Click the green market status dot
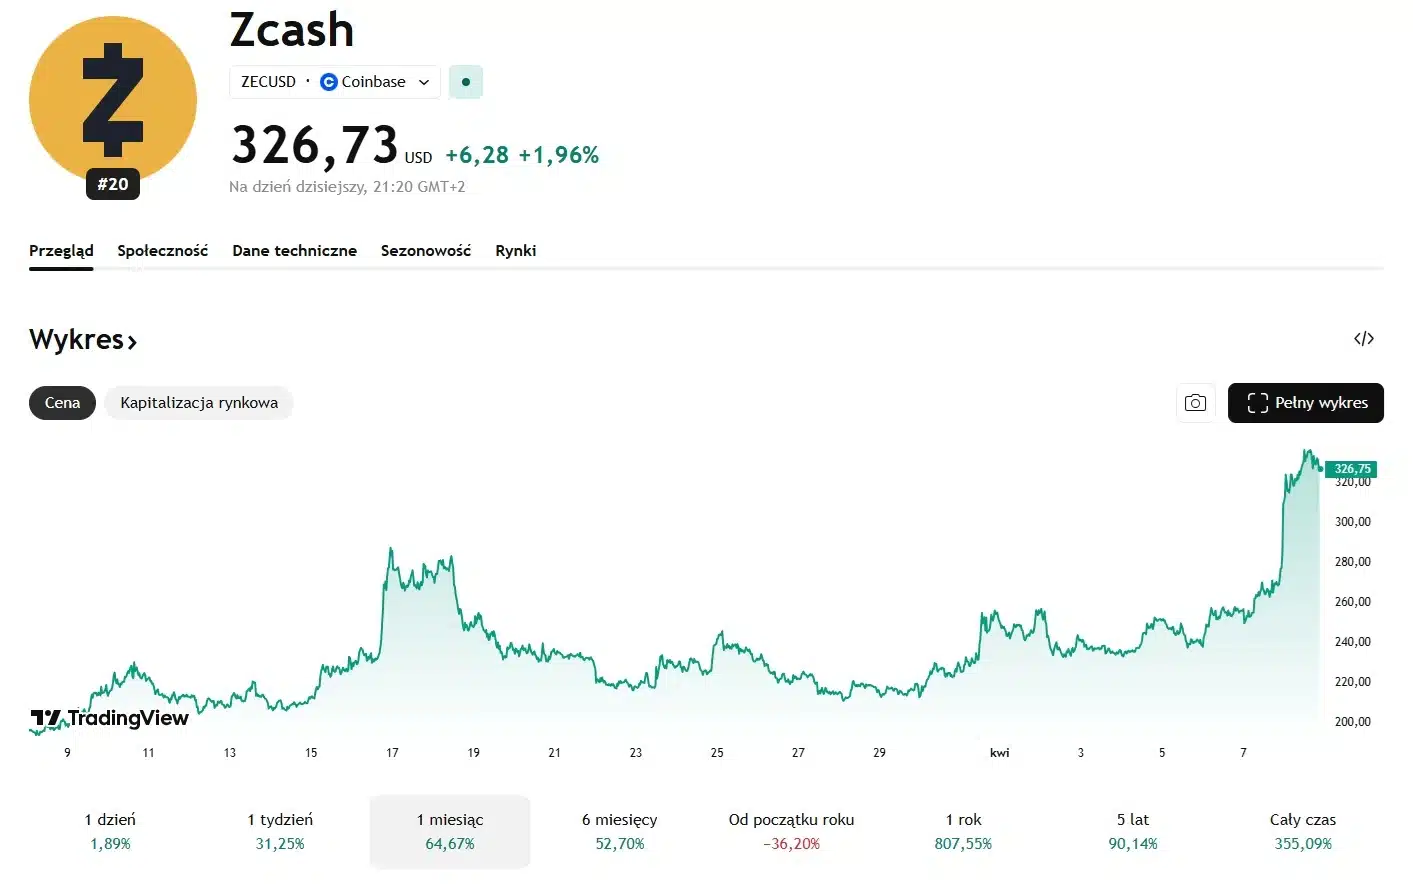Screen dimensions: 1413x894 pos(466,82)
